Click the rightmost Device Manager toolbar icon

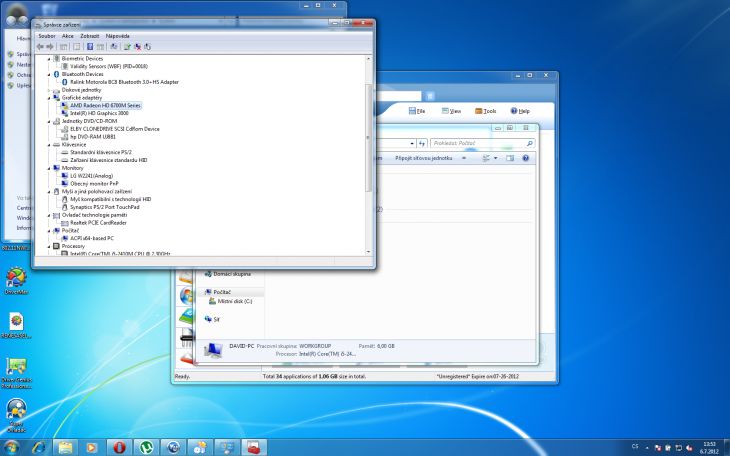[x=148, y=47]
